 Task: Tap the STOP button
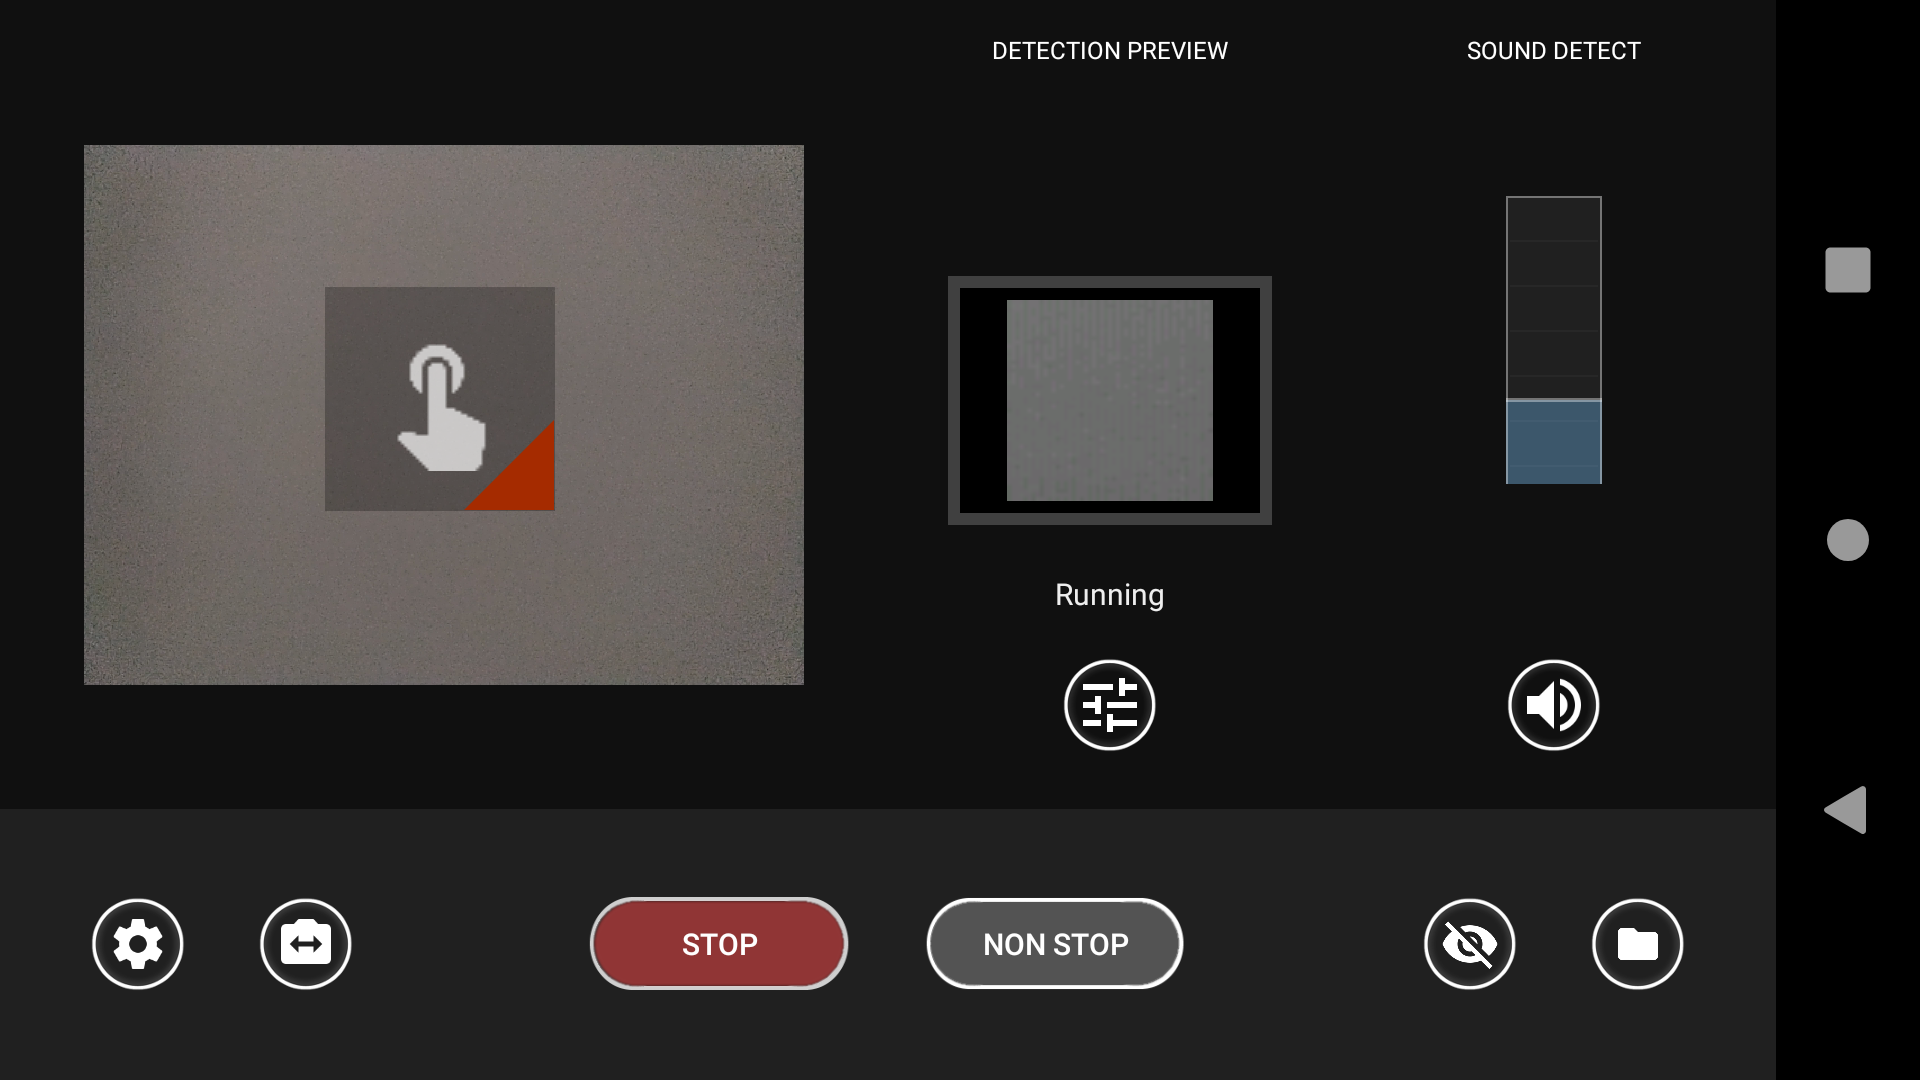coord(719,944)
